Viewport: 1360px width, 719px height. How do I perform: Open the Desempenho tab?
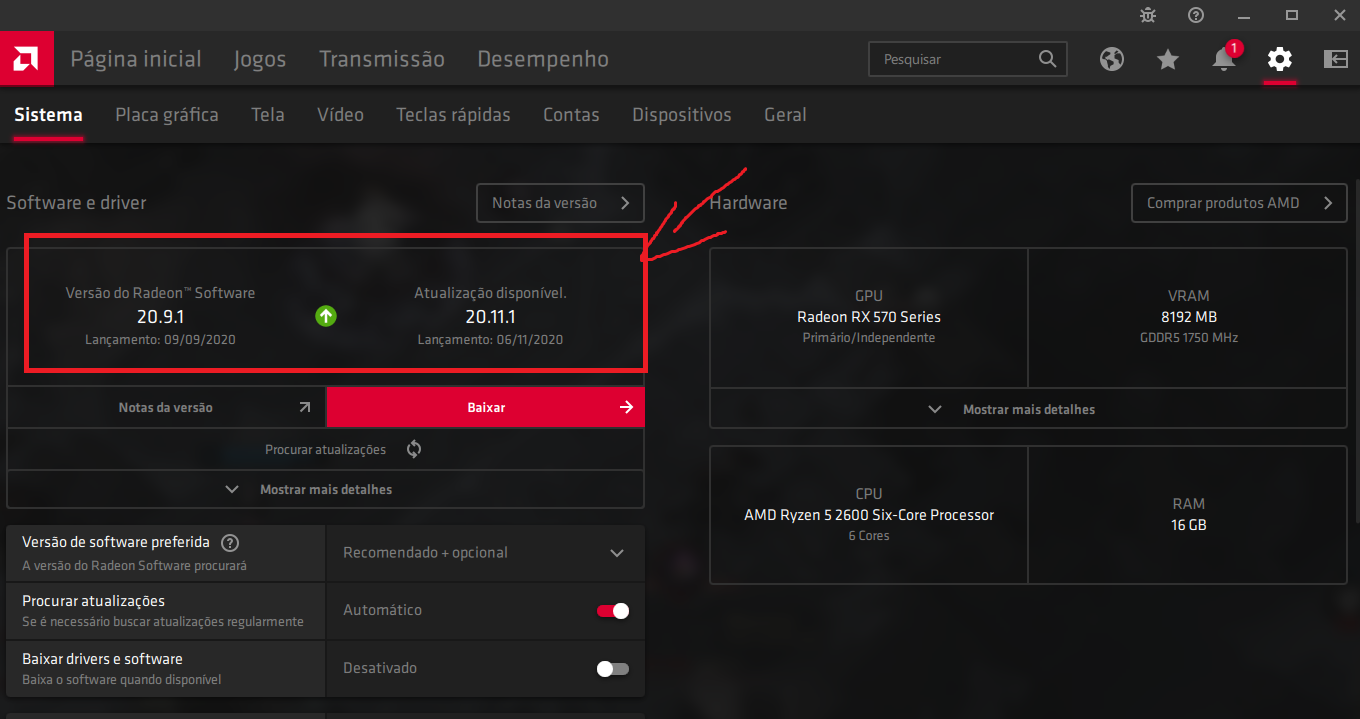543,59
